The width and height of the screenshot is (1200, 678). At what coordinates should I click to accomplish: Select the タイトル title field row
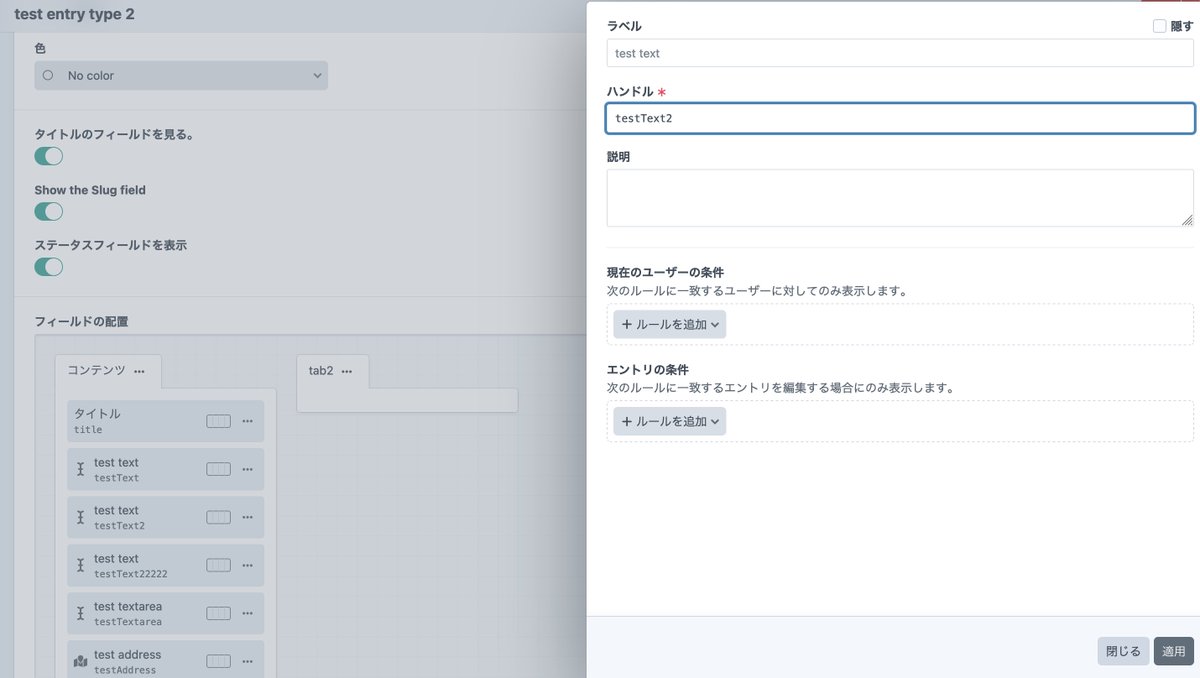[x=166, y=421]
